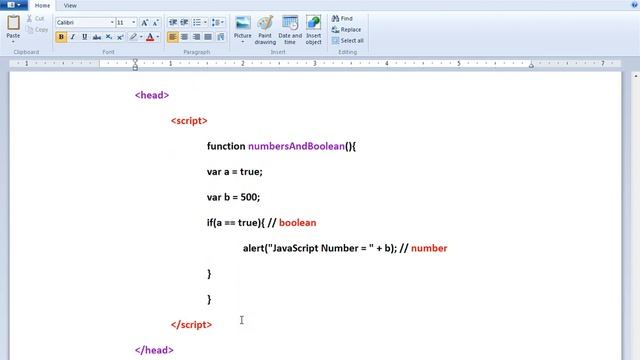Screen dimensions: 640x360
Task: Click the '<head>' opening tag text
Action: [152, 95]
